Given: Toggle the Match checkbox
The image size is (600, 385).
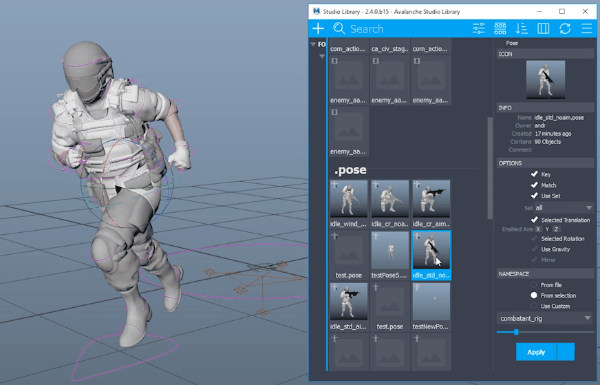Looking at the screenshot, I should (x=534, y=185).
